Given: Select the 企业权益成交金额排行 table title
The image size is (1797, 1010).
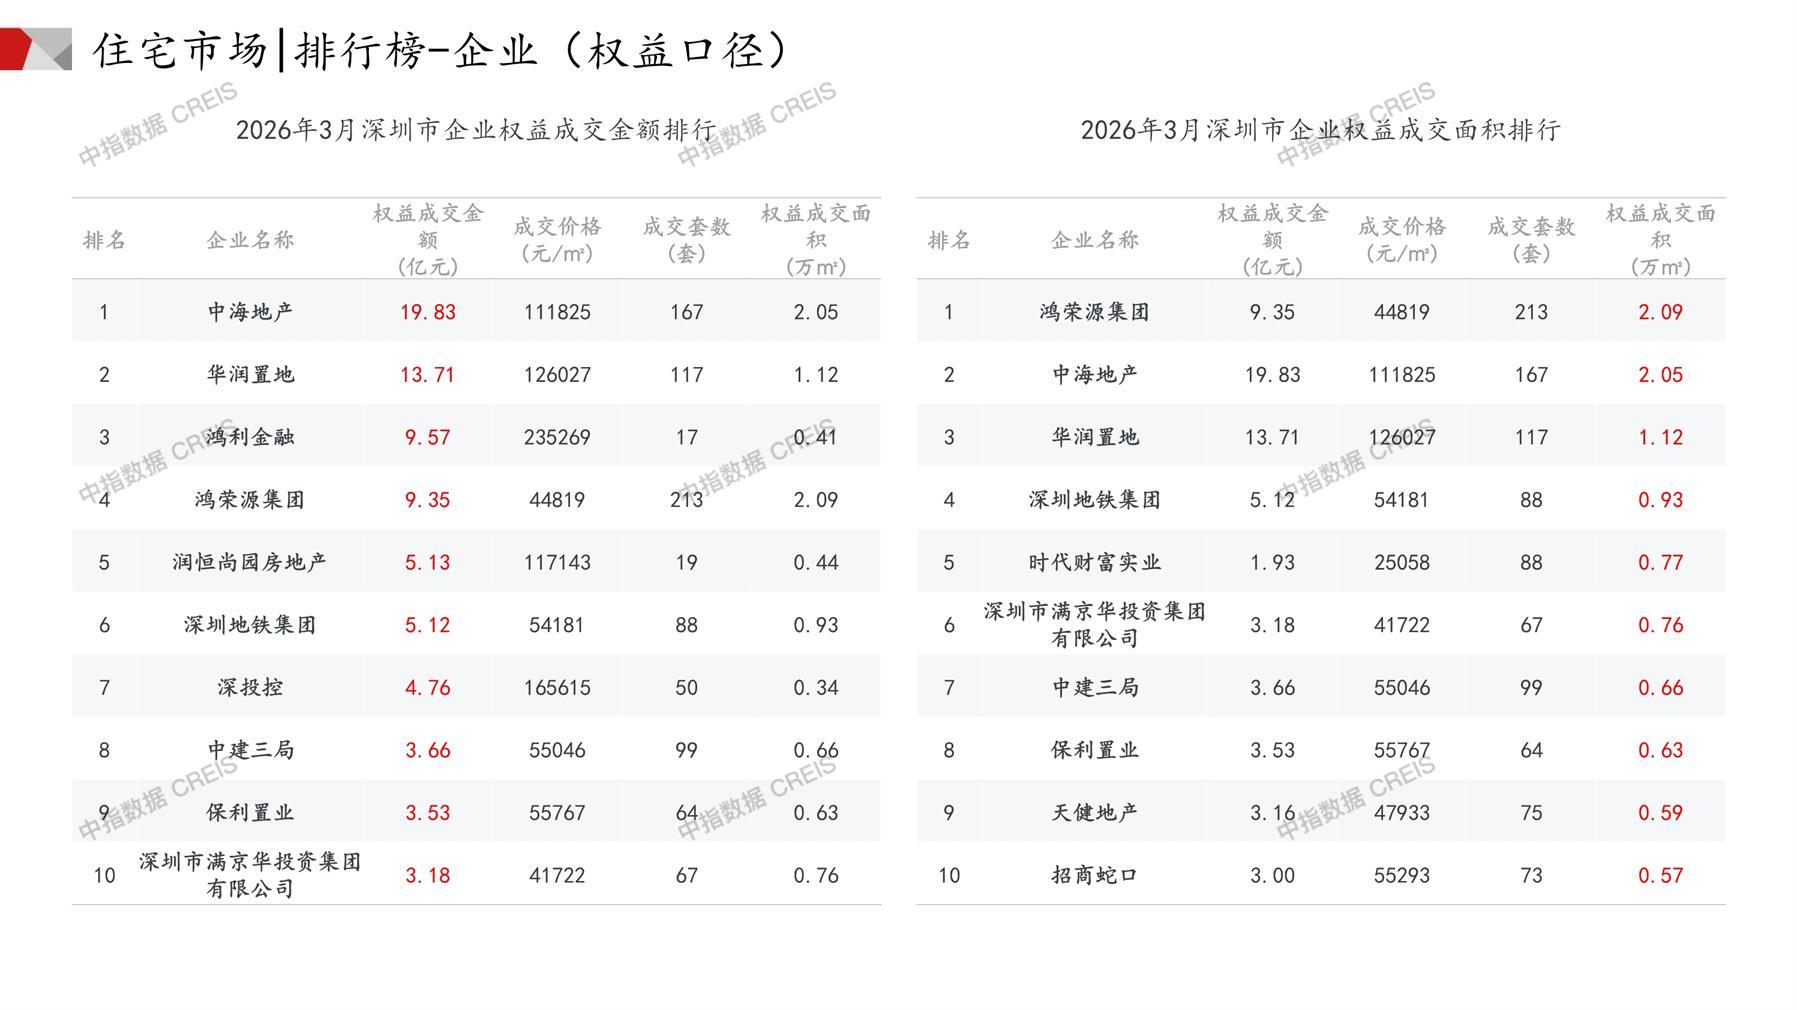Looking at the screenshot, I should click(476, 130).
